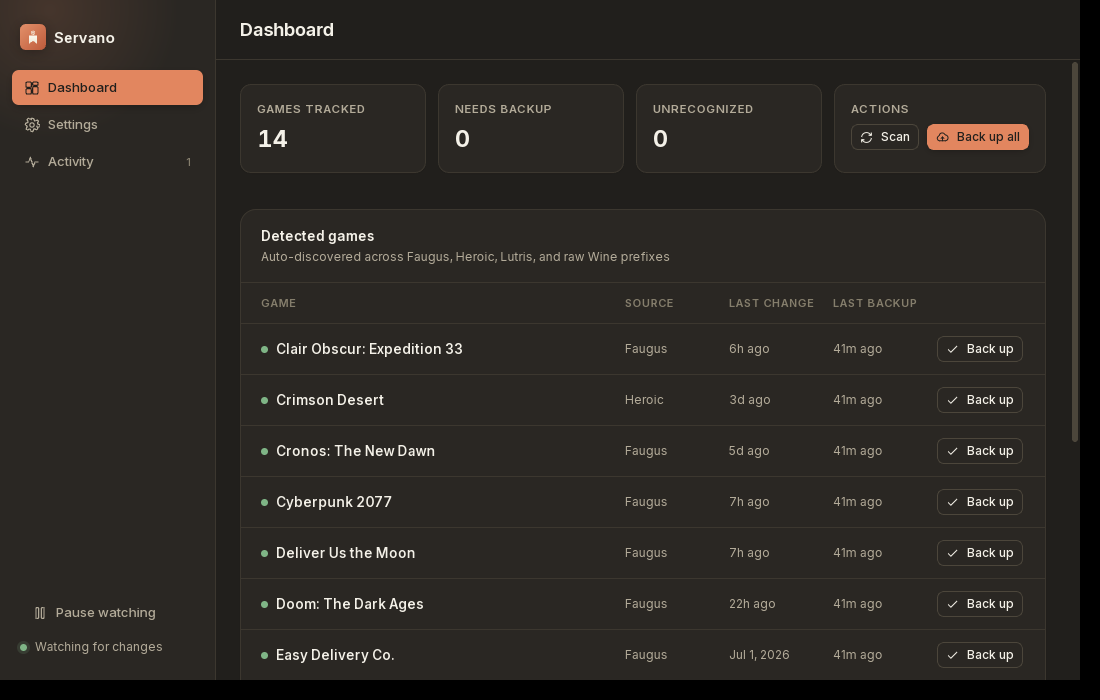Click the Dashboard page title
The width and height of the screenshot is (1100, 700).
287,29
